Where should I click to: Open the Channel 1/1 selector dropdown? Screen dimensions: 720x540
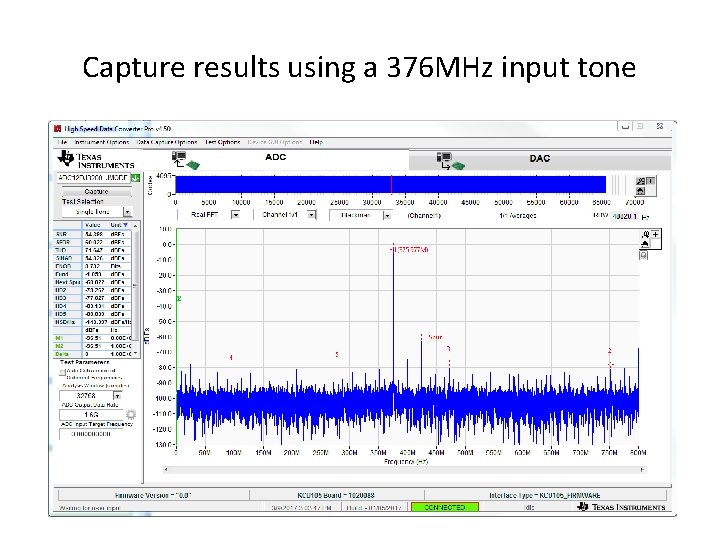pos(312,214)
